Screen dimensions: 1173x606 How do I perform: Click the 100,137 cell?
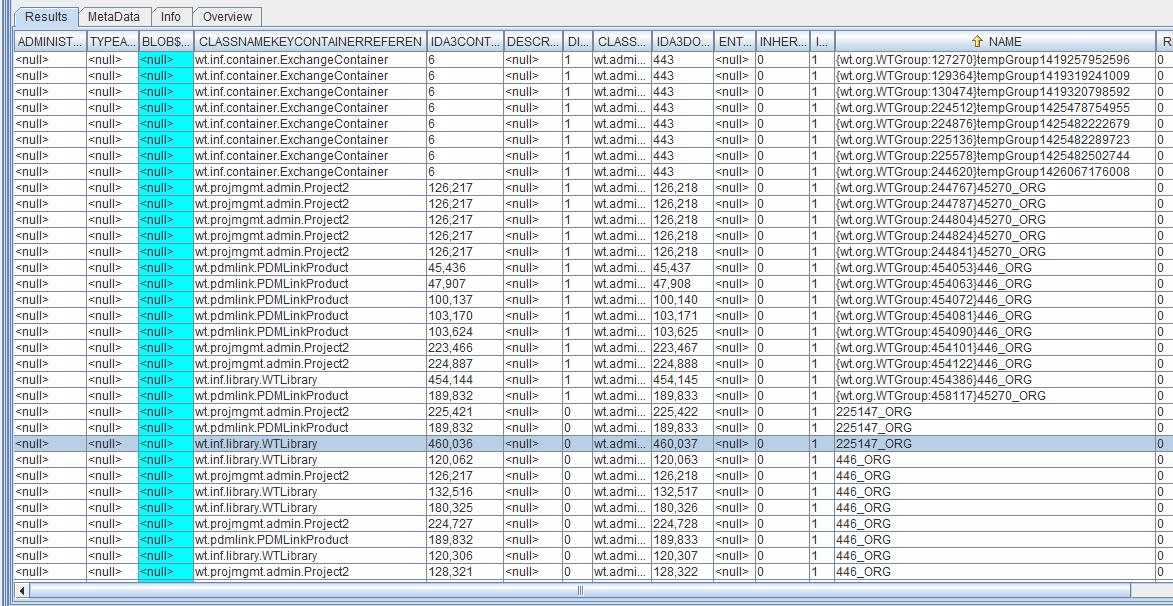click(465, 300)
